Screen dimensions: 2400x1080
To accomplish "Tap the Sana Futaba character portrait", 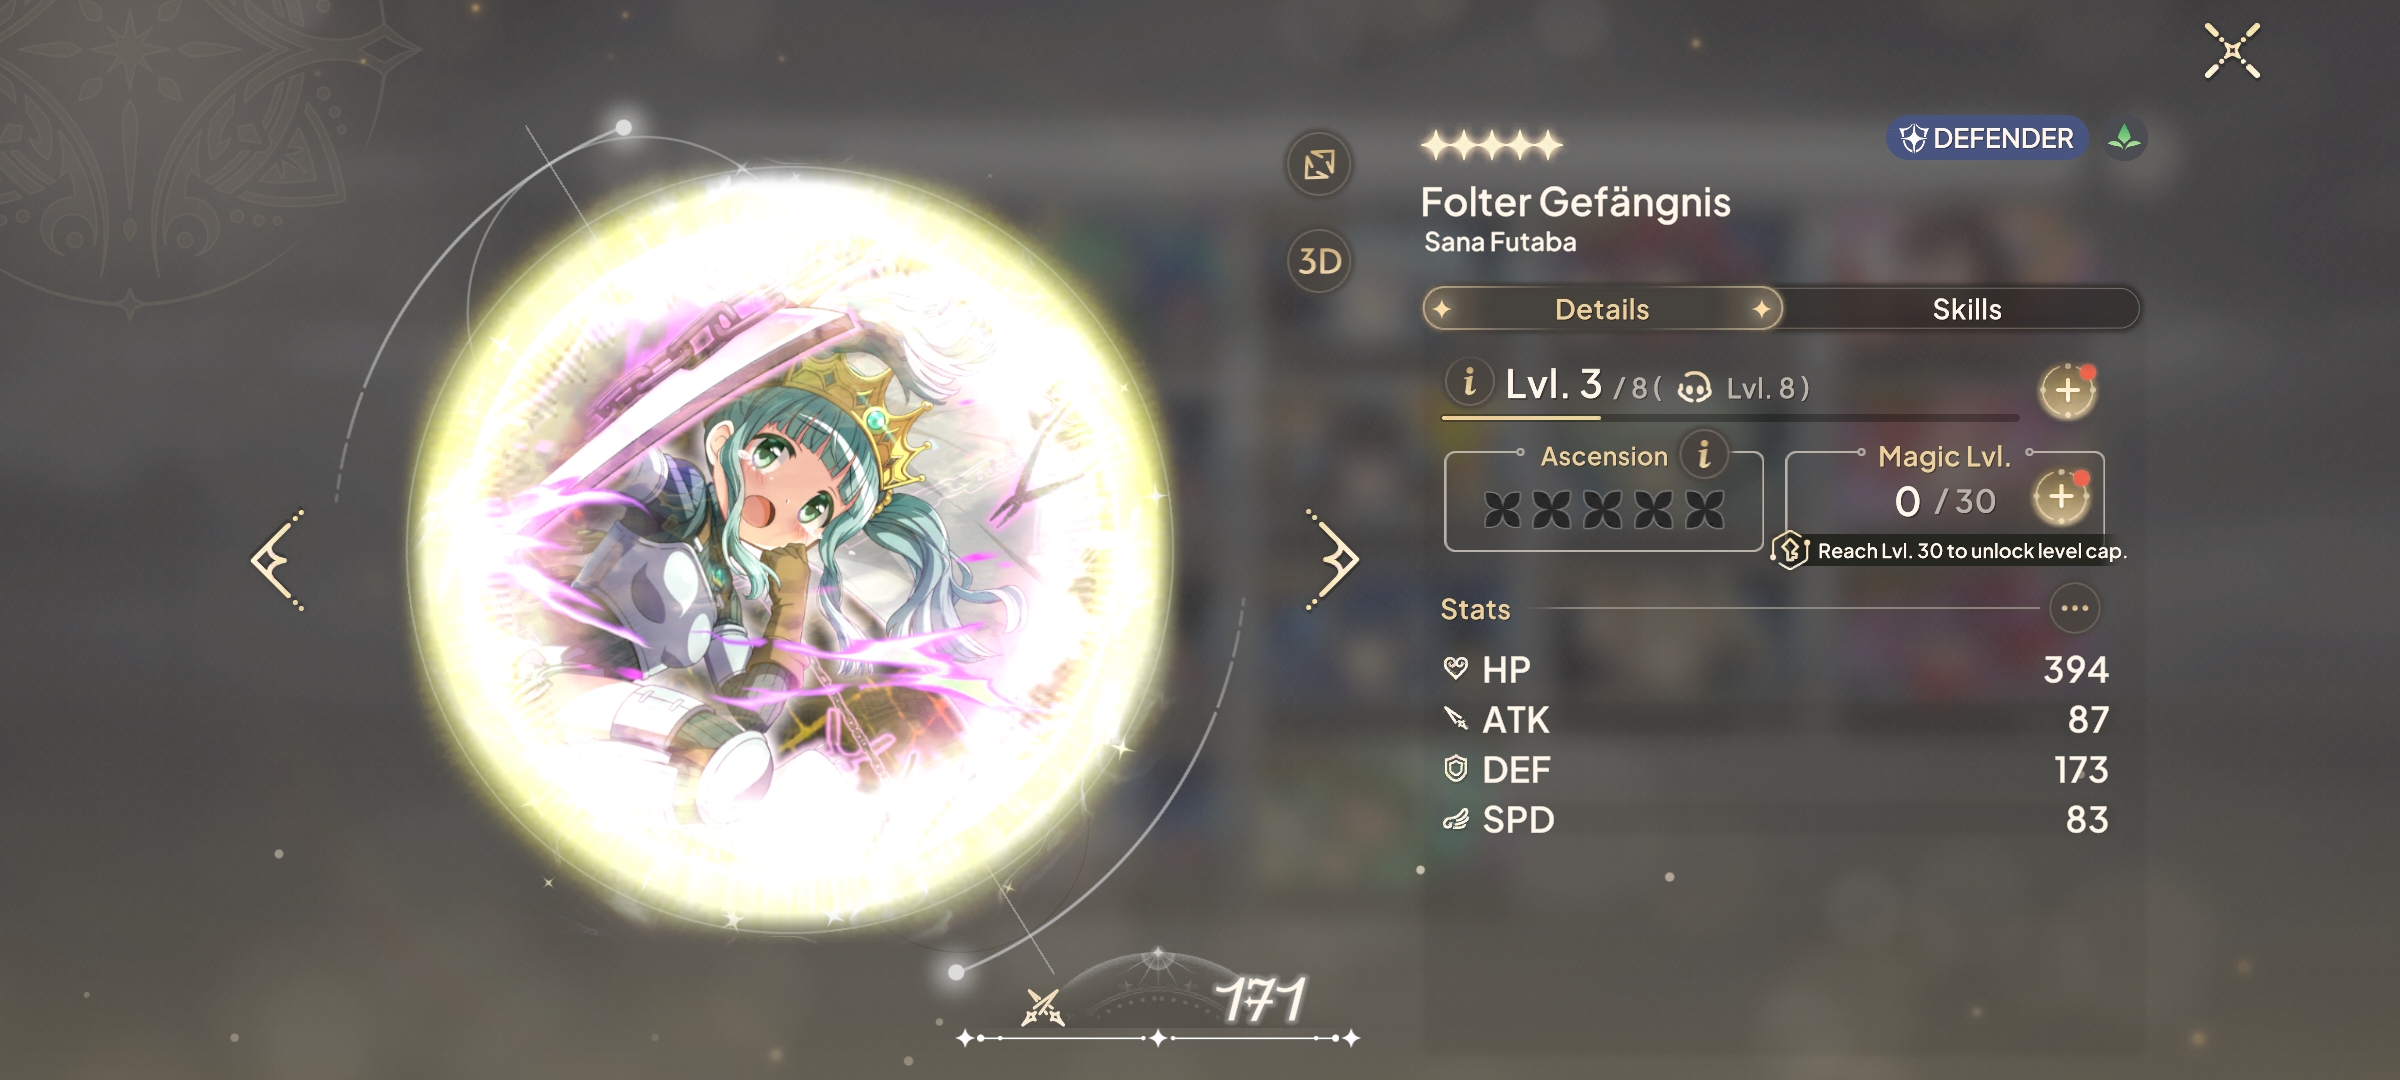I will pos(789,551).
